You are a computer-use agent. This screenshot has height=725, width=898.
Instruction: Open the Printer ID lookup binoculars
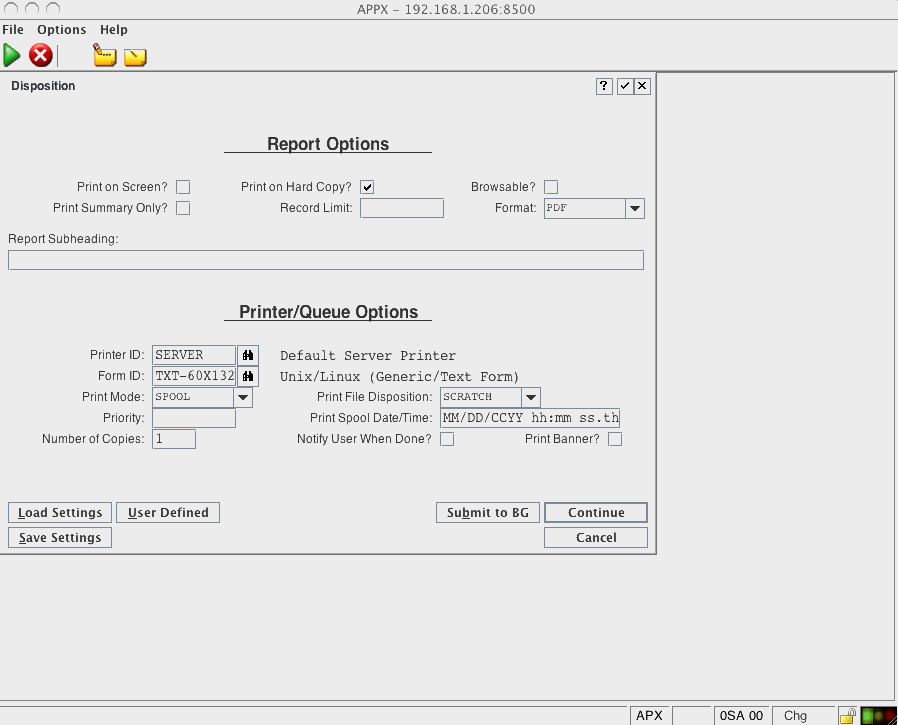pyautogui.click(x=246, y=355)
